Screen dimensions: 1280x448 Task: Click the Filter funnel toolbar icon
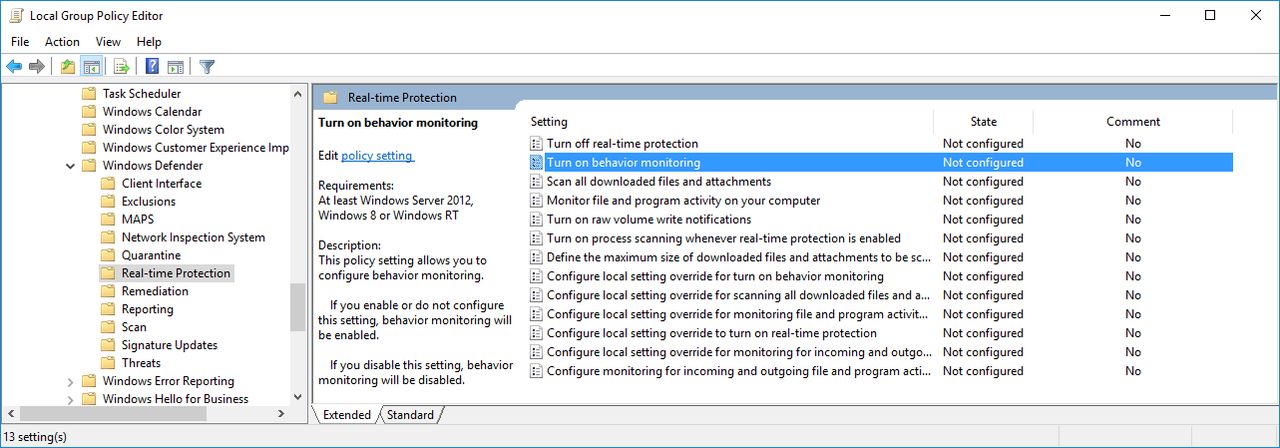pyautogui.click(x=207, y=67)
